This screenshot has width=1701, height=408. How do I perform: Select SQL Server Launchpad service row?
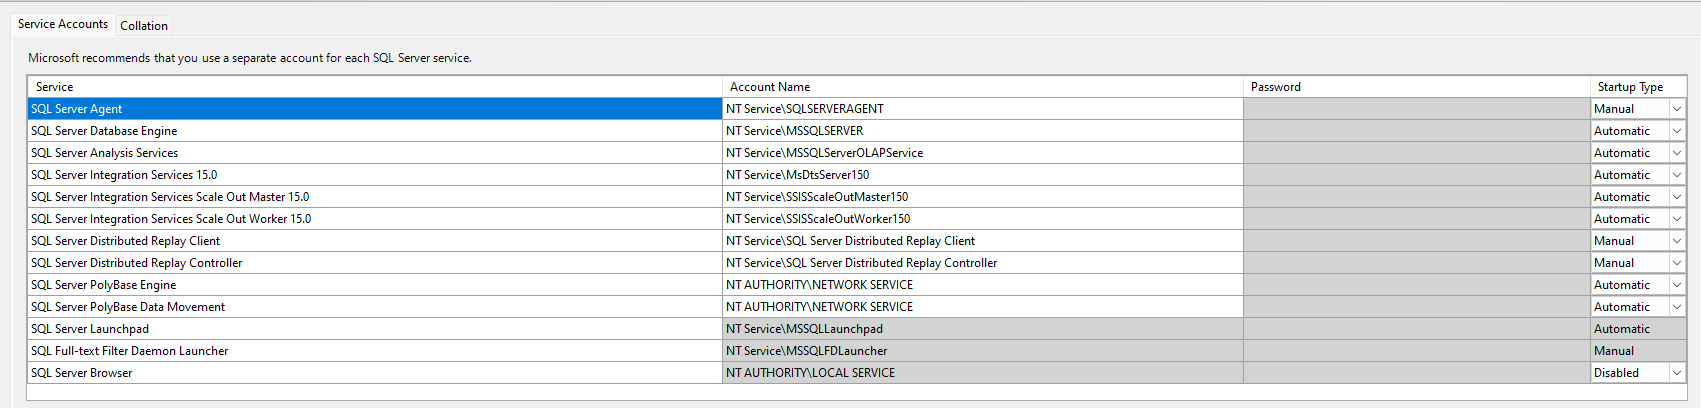[x=375, y=329]
